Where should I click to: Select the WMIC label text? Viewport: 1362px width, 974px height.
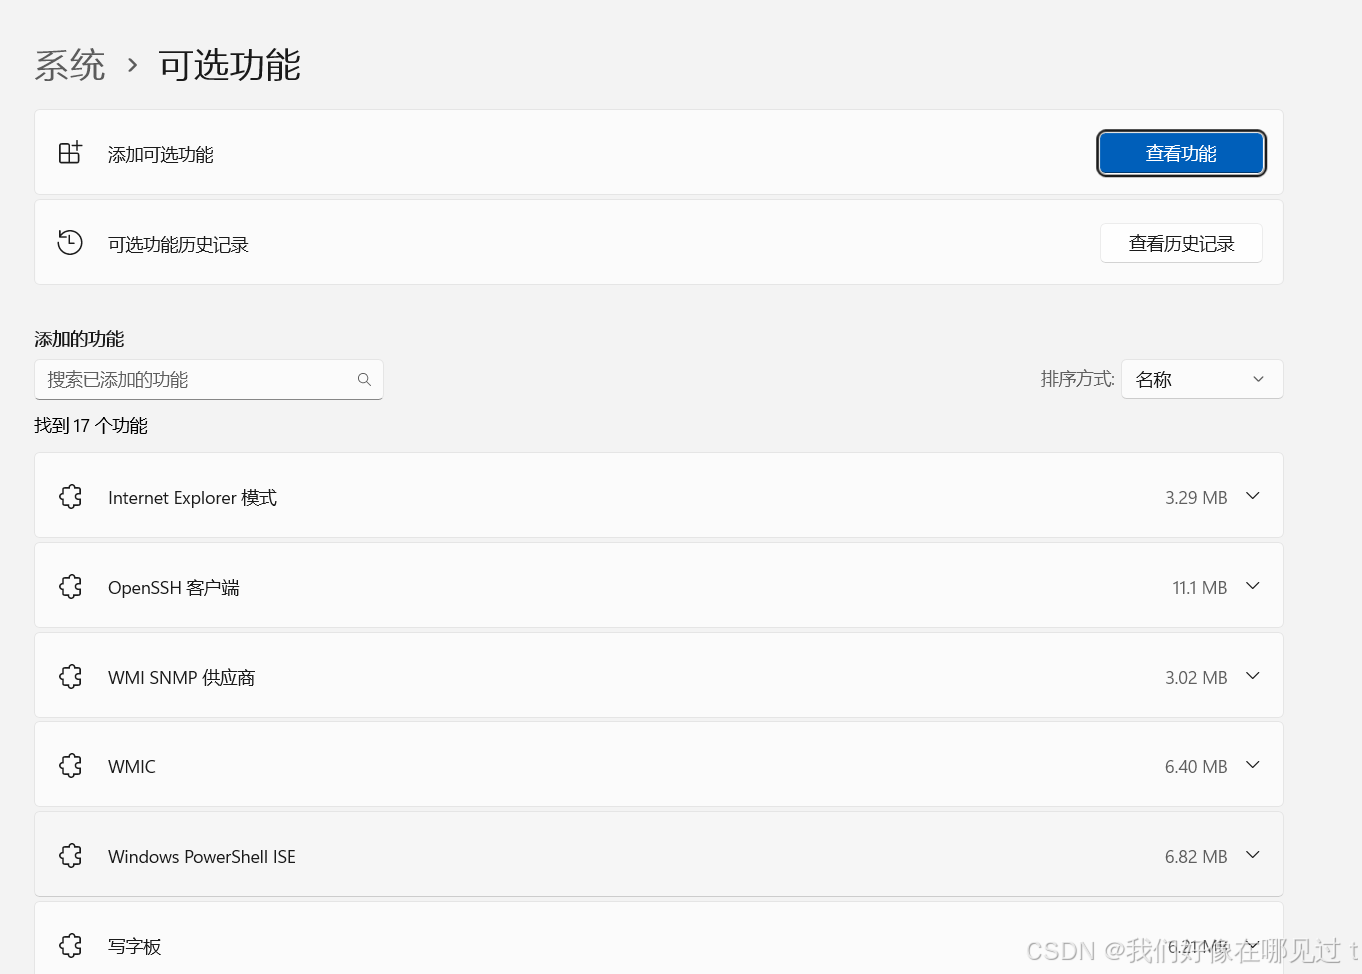click(132, 766)
